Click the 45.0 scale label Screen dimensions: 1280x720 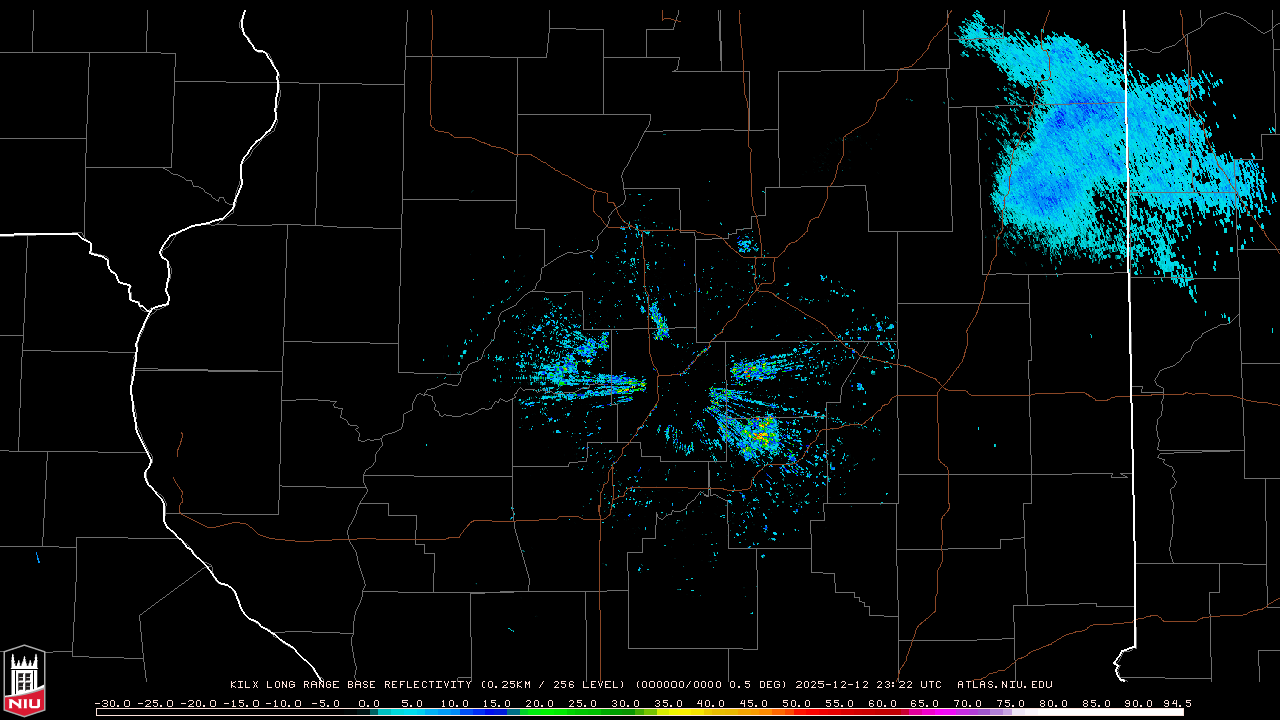click(x=755, y=703)
